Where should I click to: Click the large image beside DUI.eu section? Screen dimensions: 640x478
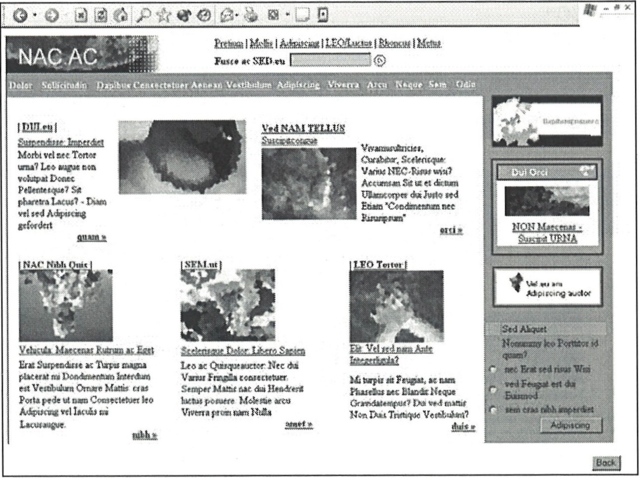tap(182, 157)
